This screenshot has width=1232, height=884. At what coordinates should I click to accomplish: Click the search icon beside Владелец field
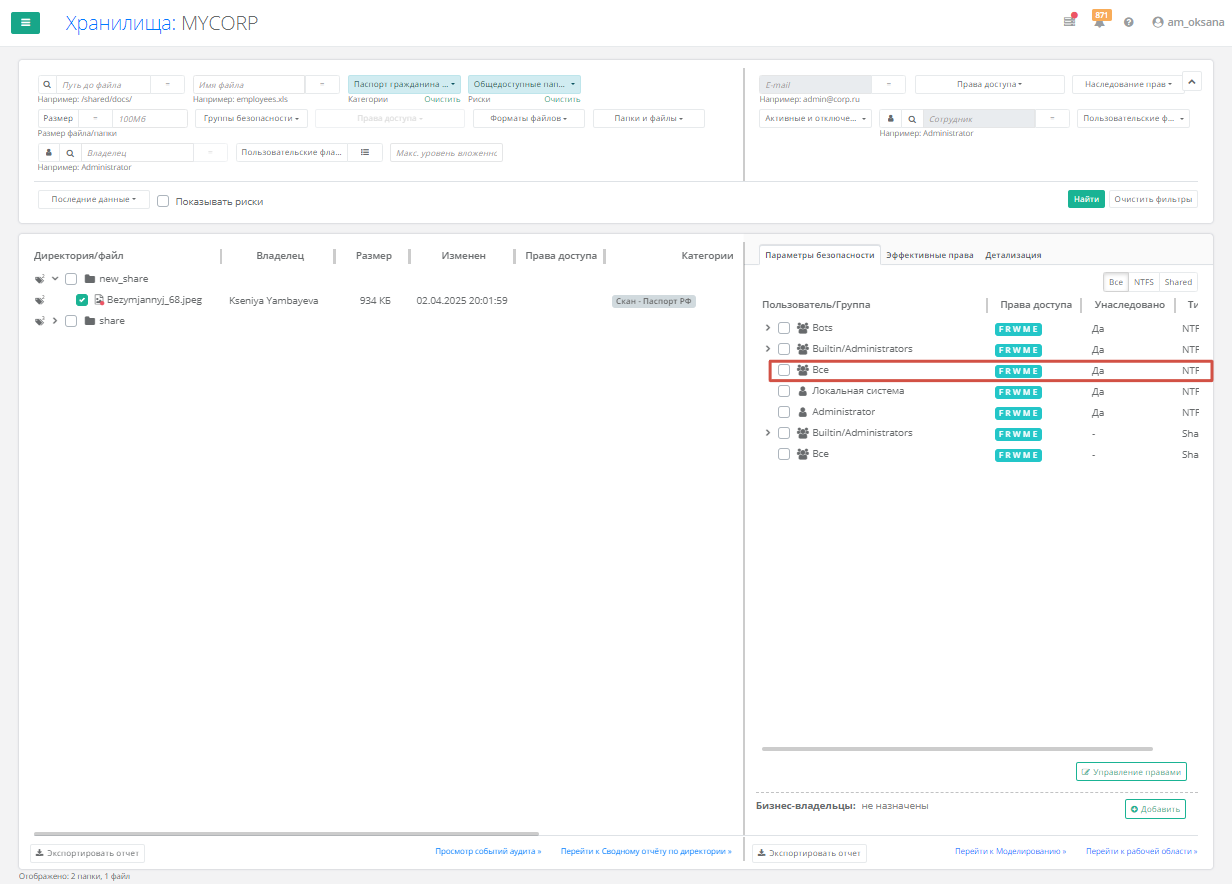(x=69, y=153)
